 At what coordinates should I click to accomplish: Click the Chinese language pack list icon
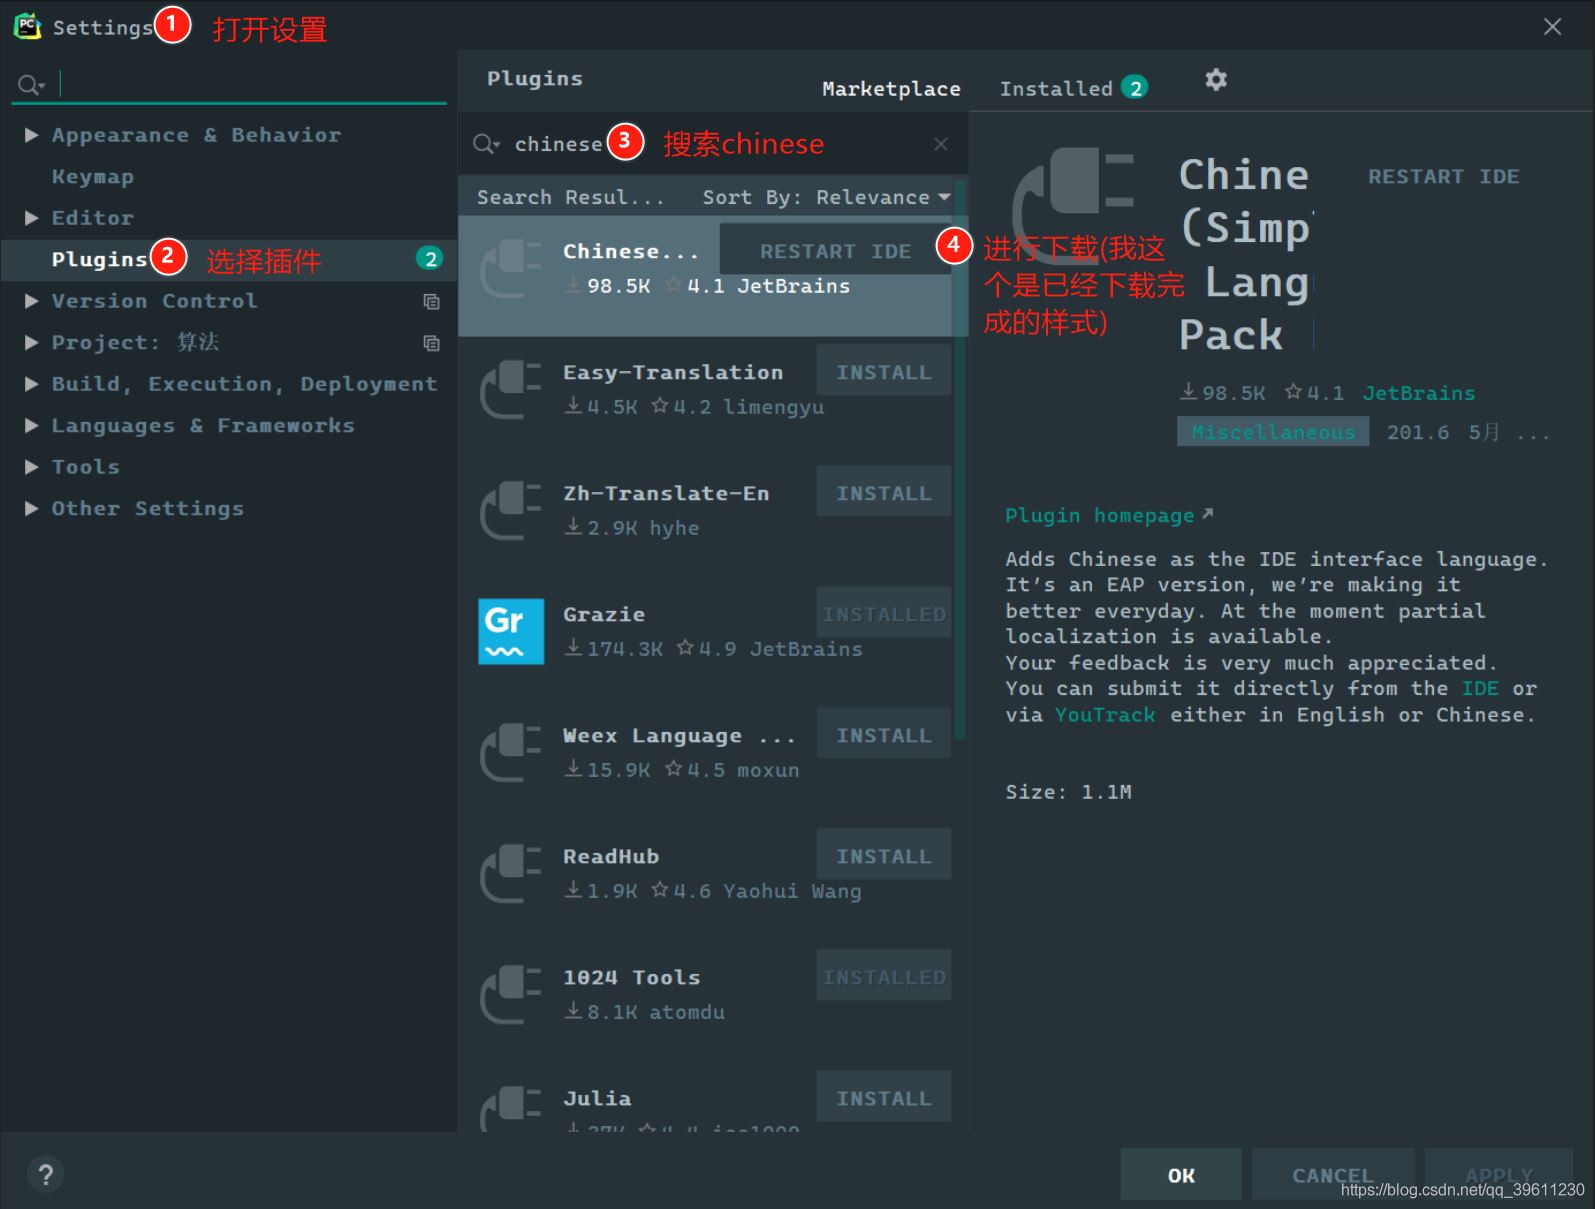pyautogui.click(x=511, y=268)
